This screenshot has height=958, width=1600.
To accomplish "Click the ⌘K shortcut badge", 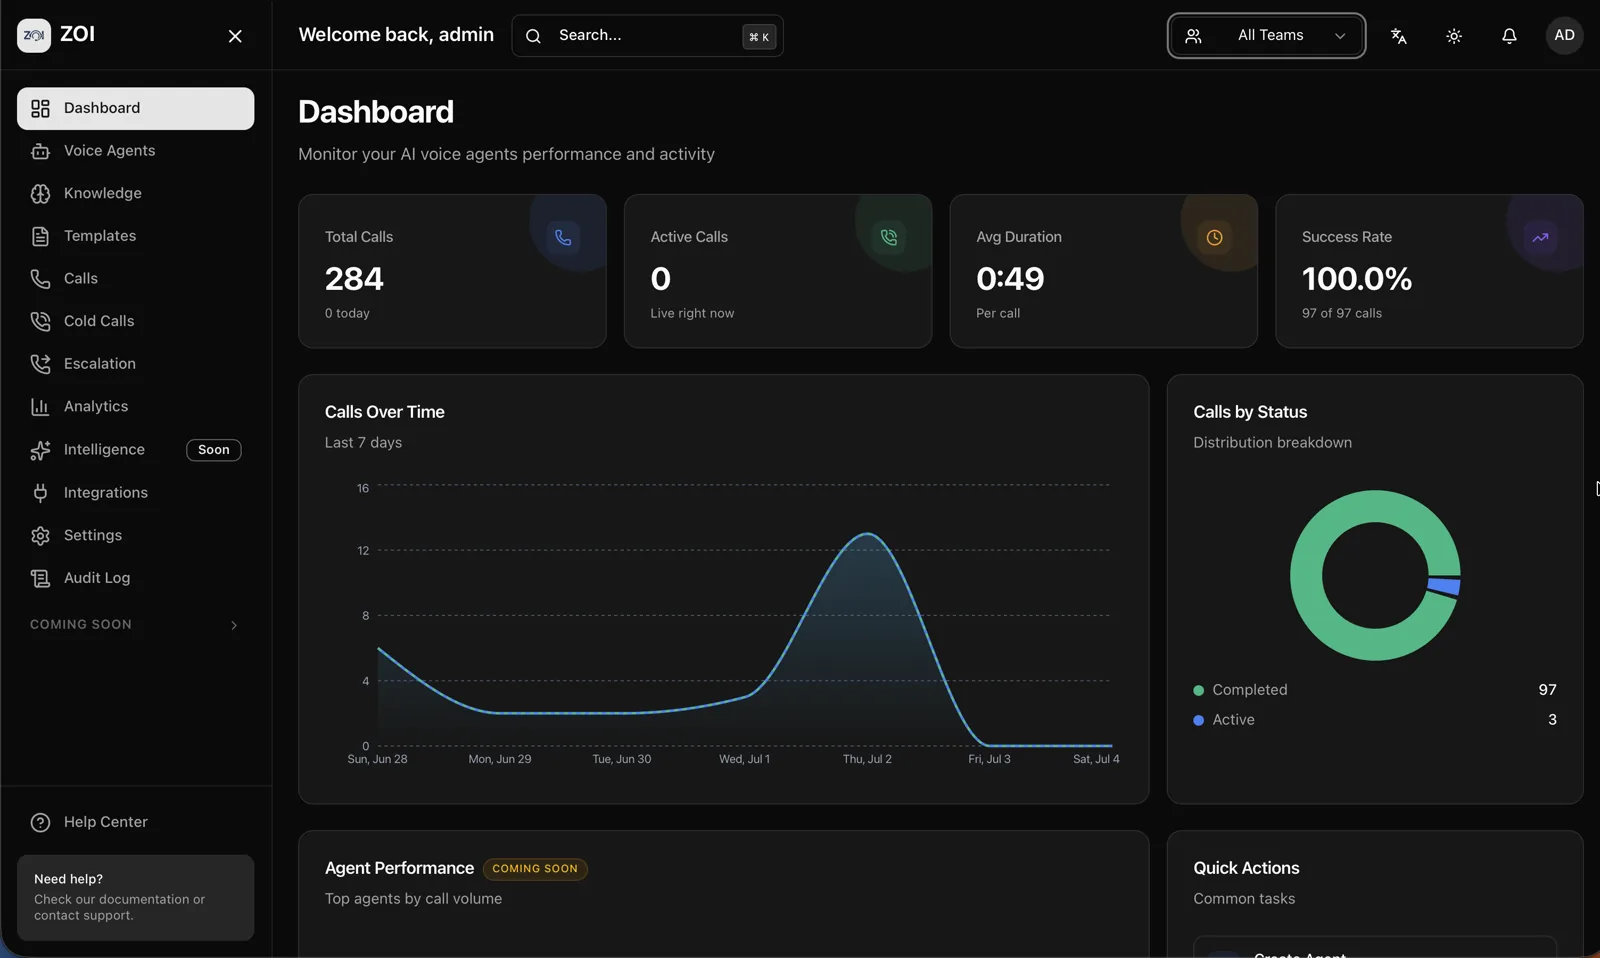I will 759,37.
